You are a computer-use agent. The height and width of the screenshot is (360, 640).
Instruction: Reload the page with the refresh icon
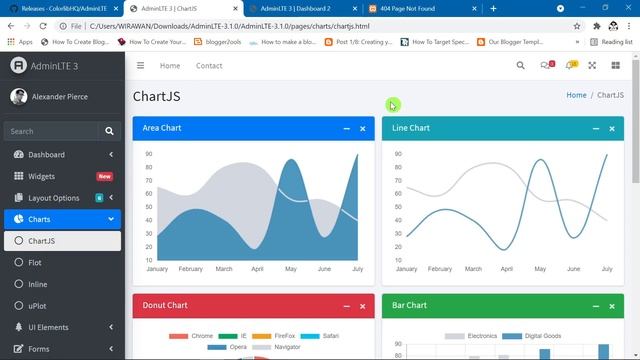point(43,26)
